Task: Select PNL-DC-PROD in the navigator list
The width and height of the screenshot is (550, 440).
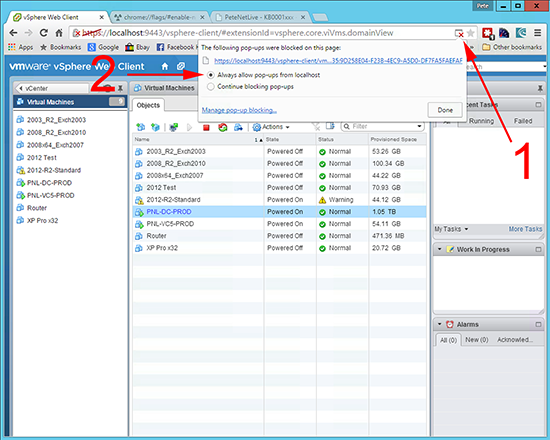Action: 49,183
